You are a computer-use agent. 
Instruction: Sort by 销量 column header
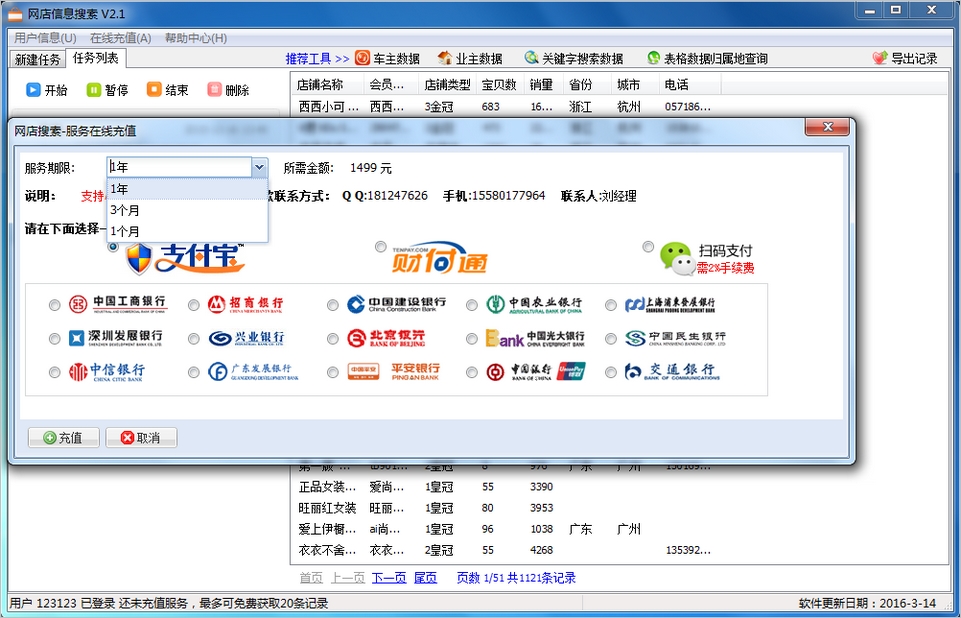[543, 85]
